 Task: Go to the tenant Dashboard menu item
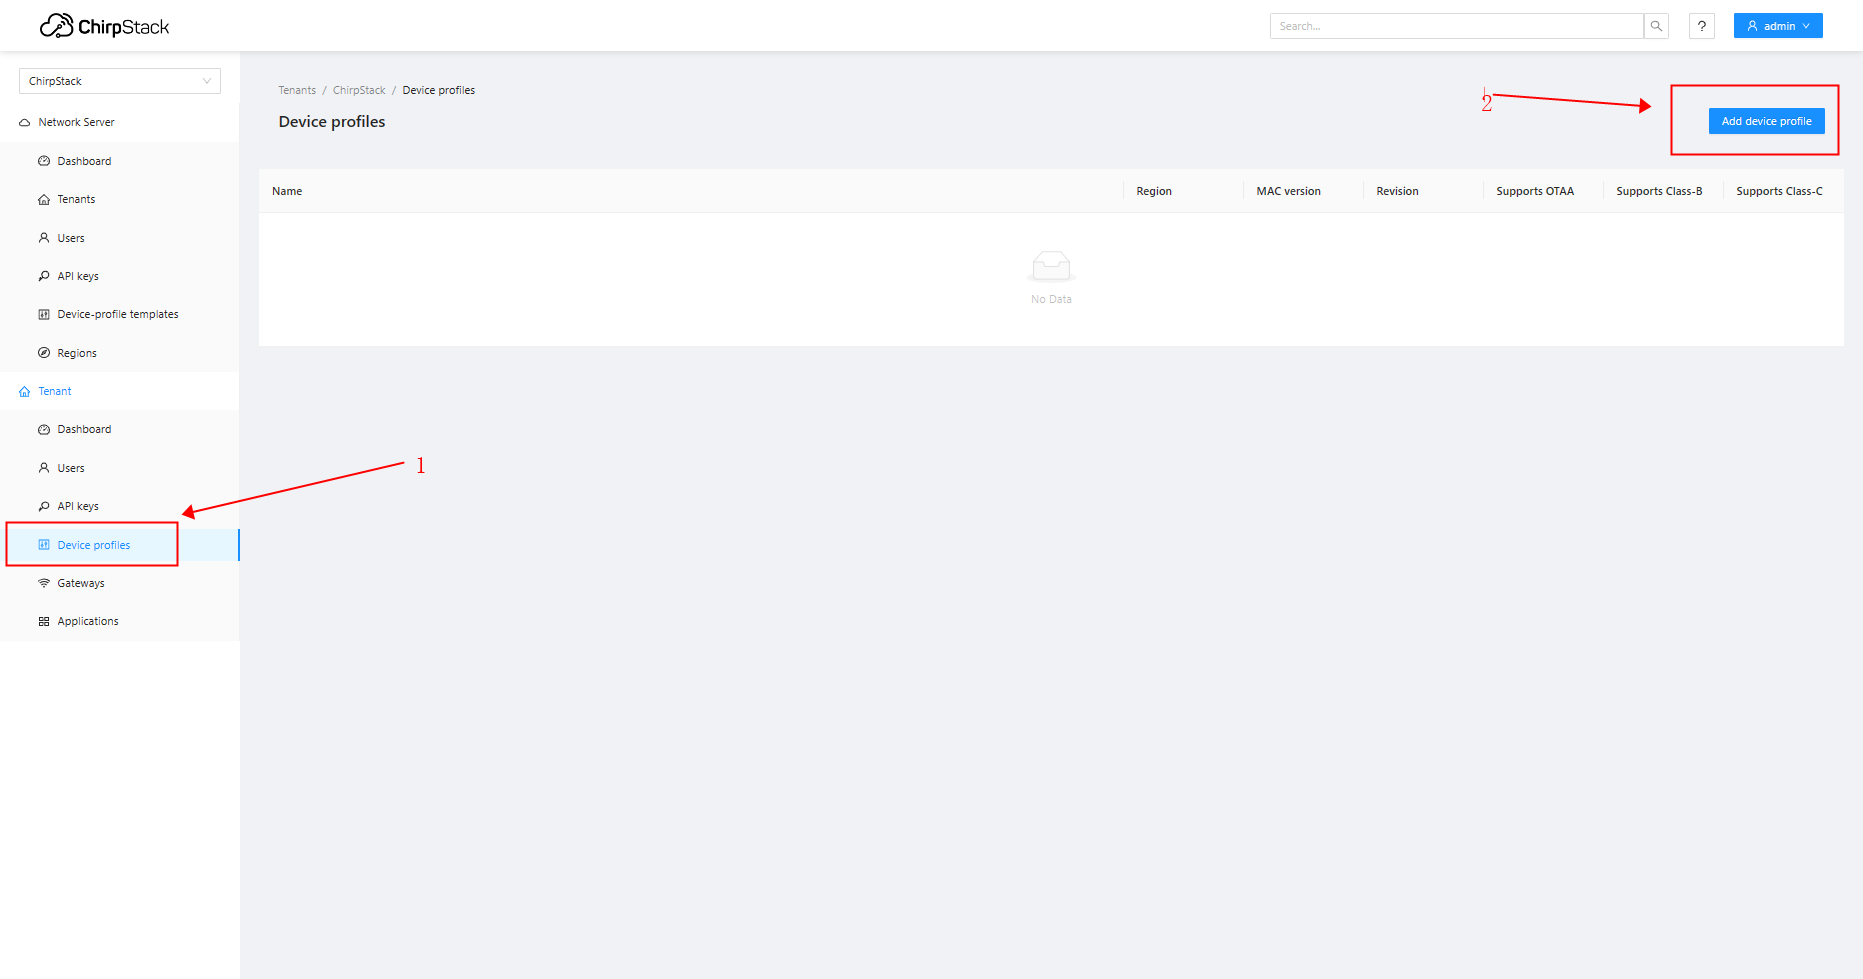[x=84, y=430]
